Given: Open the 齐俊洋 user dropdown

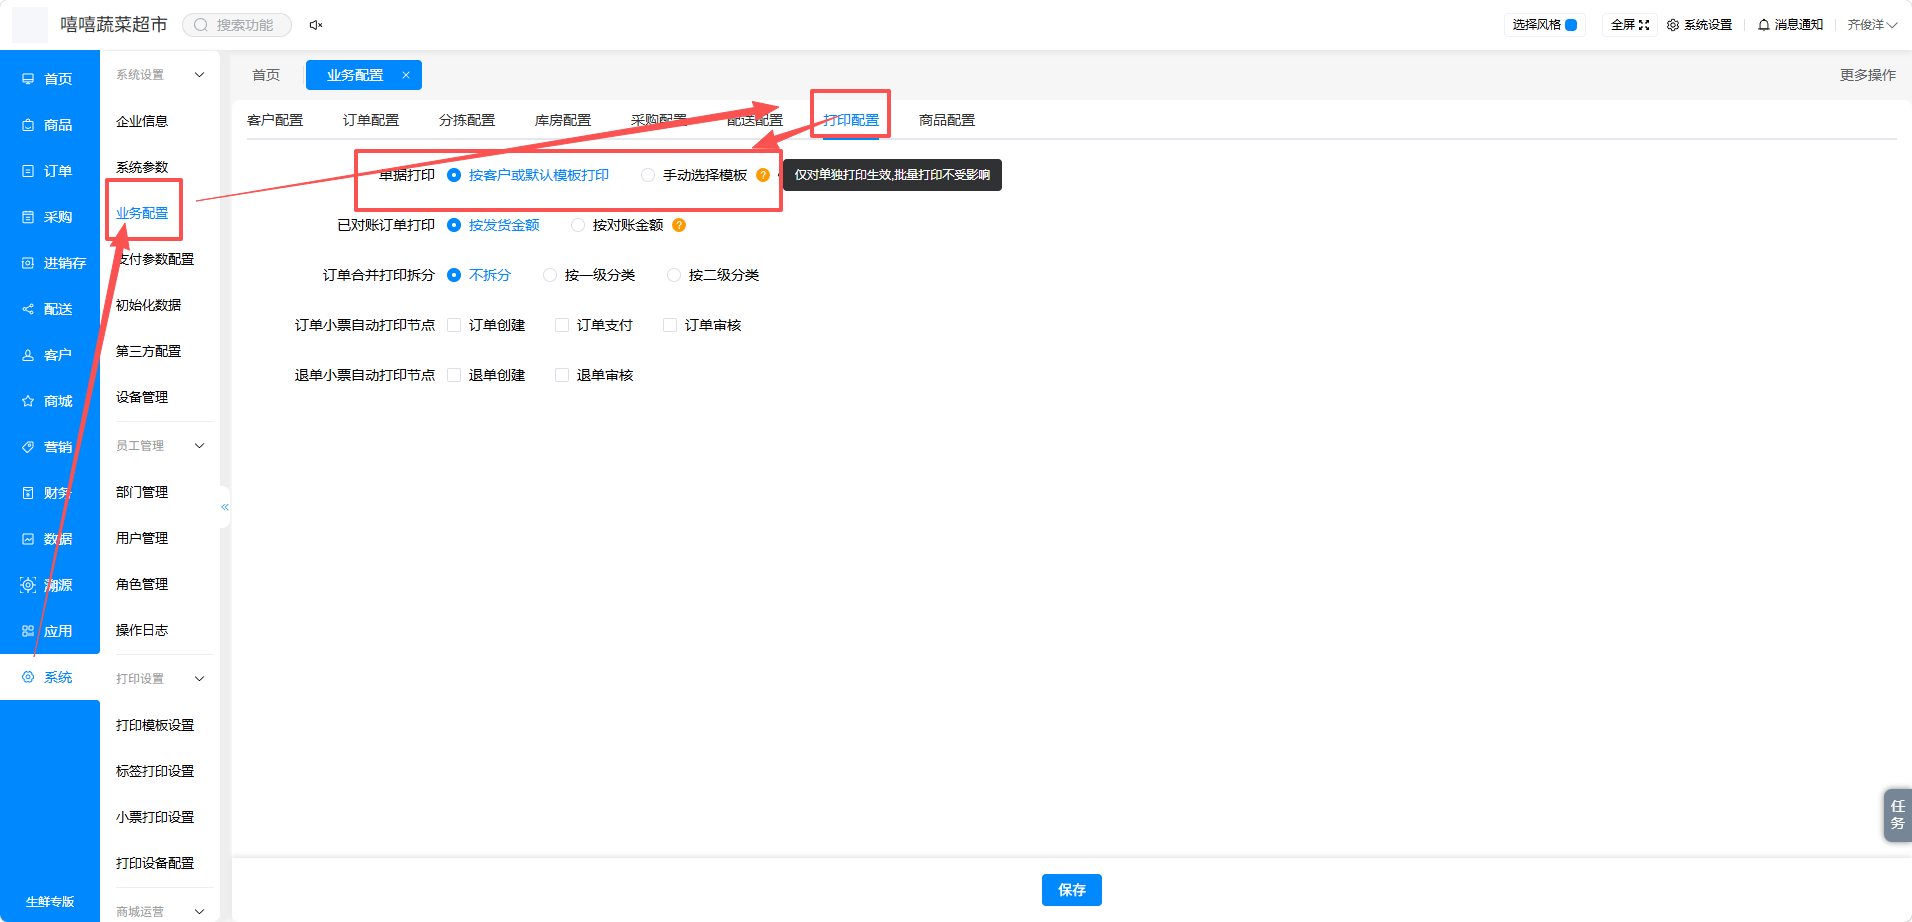Looking at the screenshot, I should (1872, 25).
